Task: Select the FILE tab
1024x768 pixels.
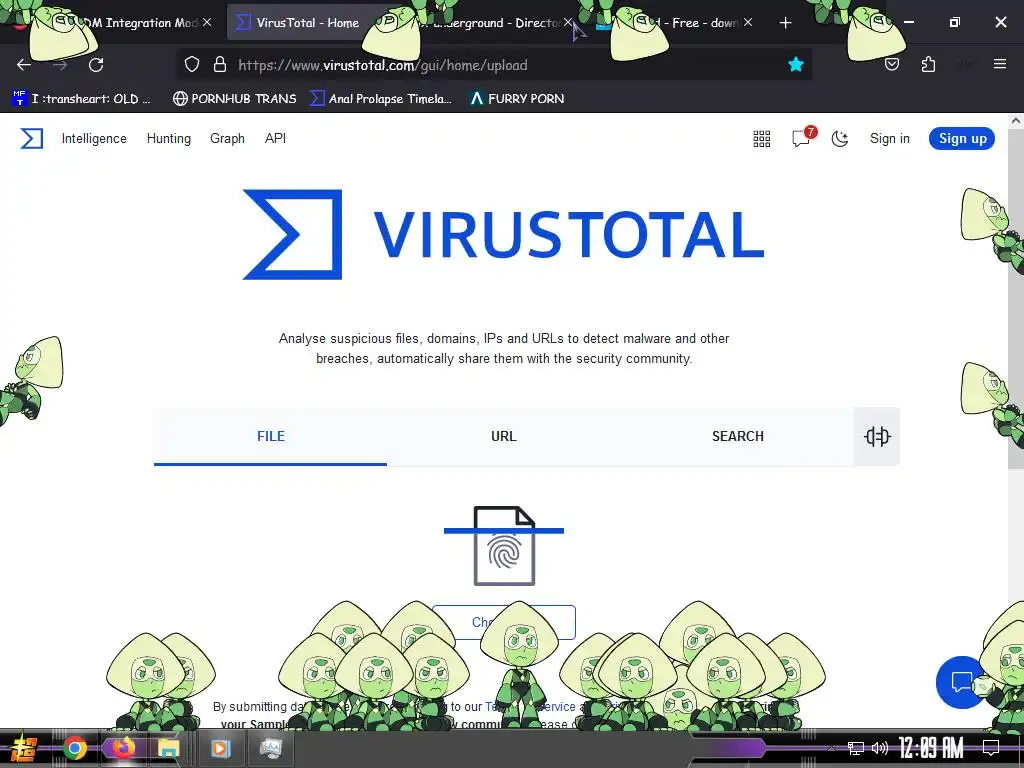Action: coord(270,436)
